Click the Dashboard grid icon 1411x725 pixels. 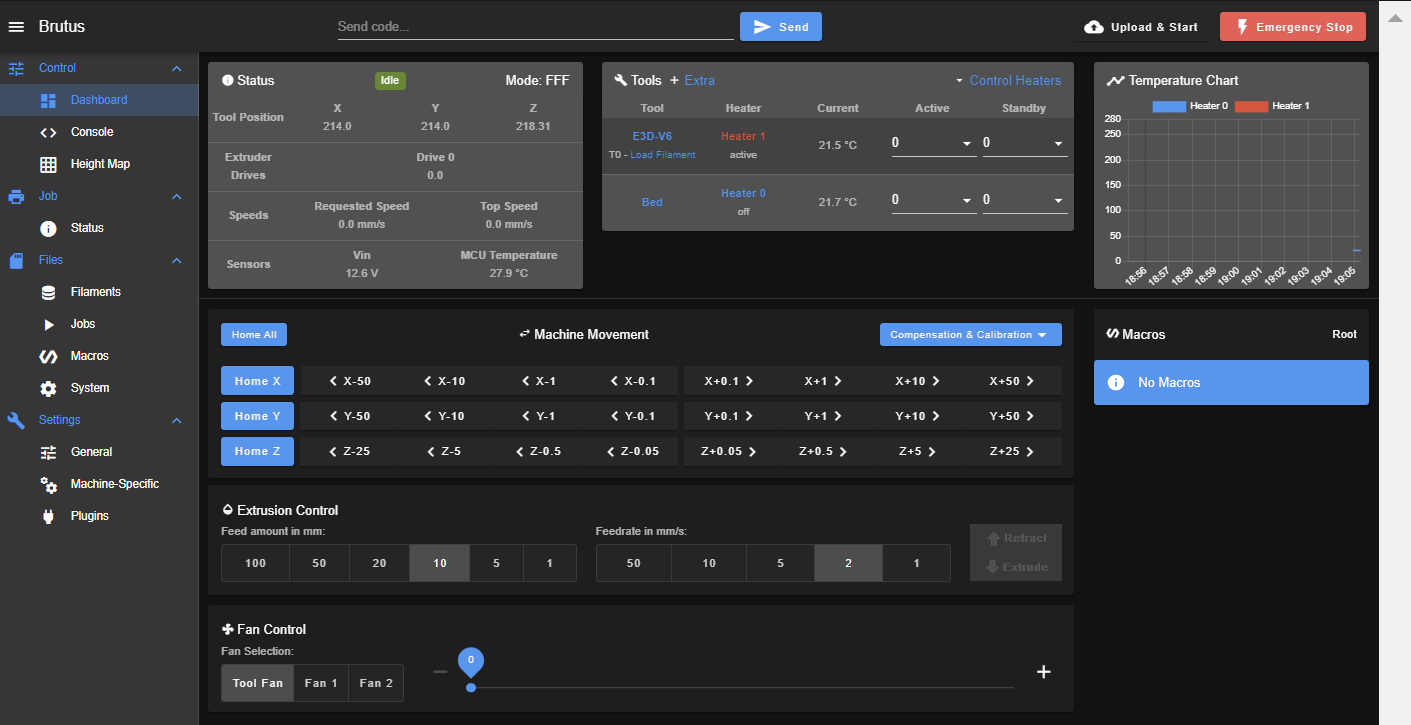[x=48, y=100]
